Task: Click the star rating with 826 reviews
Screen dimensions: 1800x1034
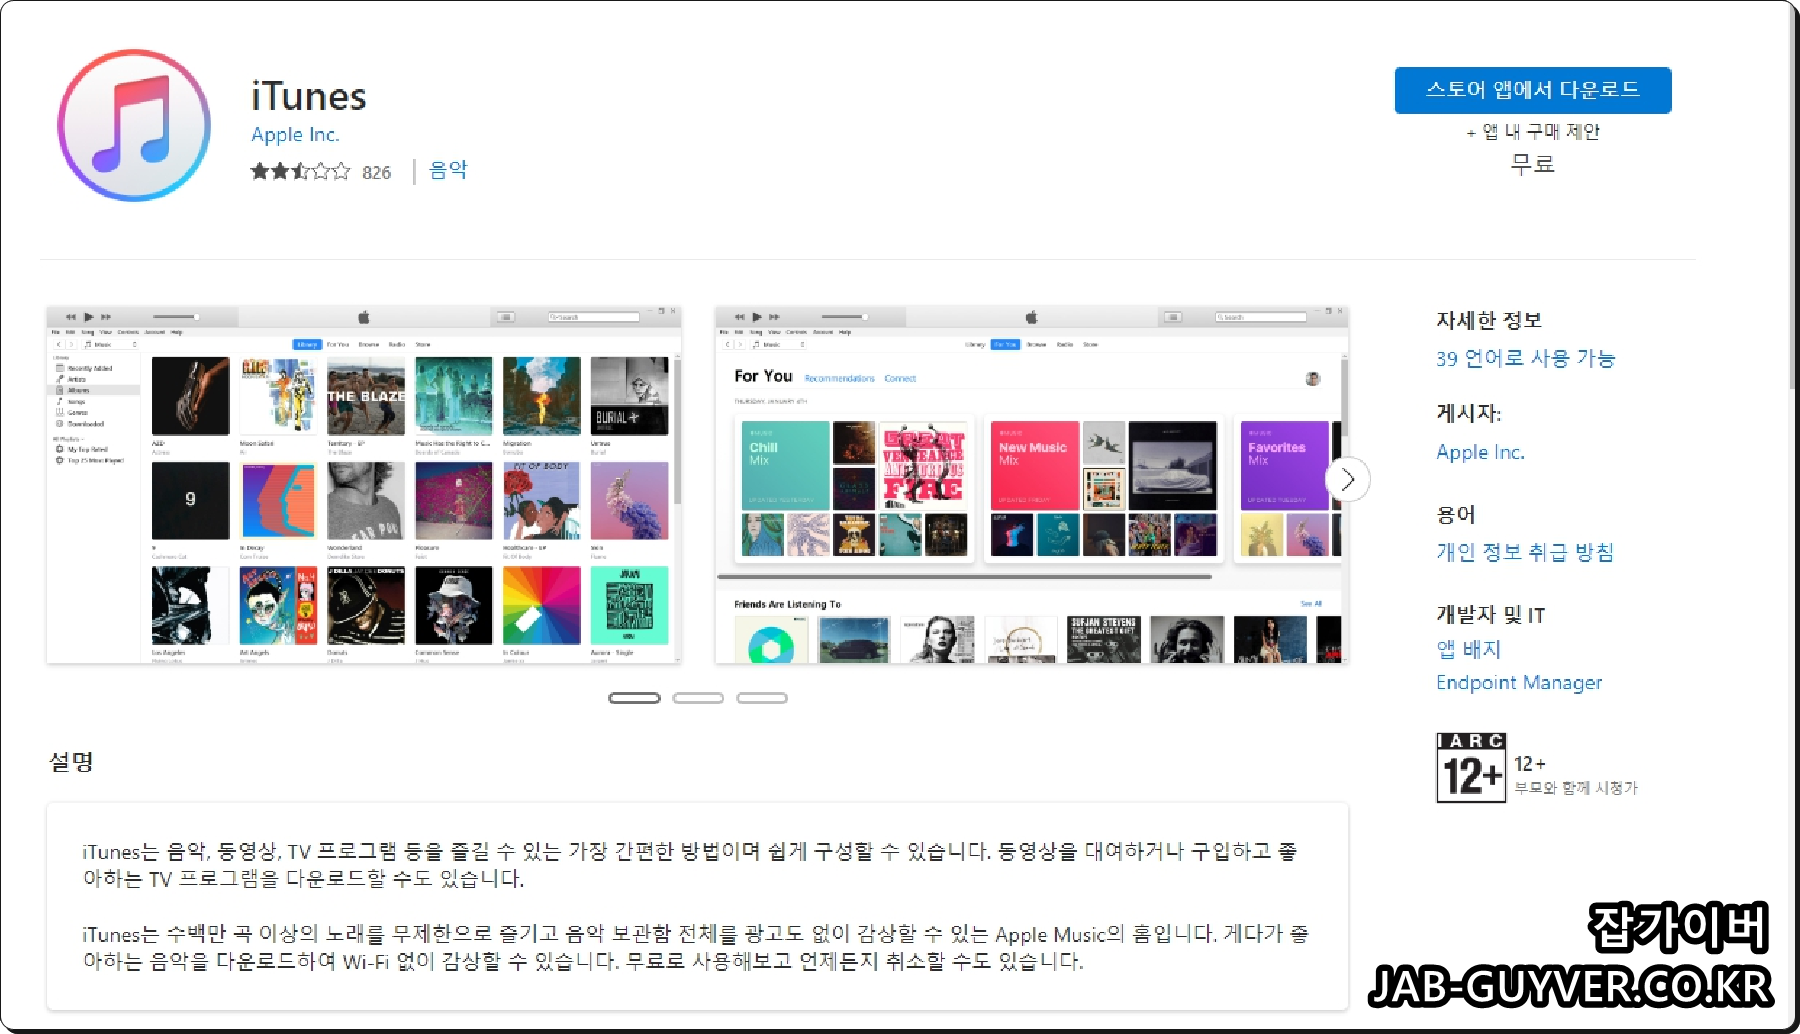Action: coord(320,171)
